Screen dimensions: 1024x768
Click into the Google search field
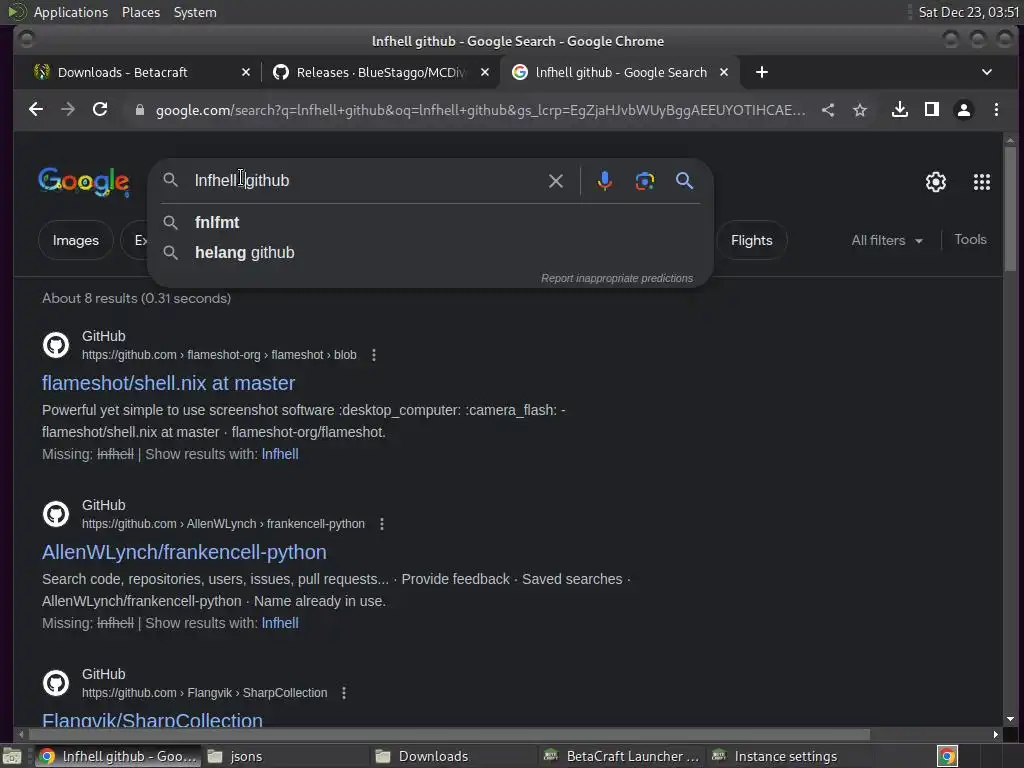(x=366, y=181)
